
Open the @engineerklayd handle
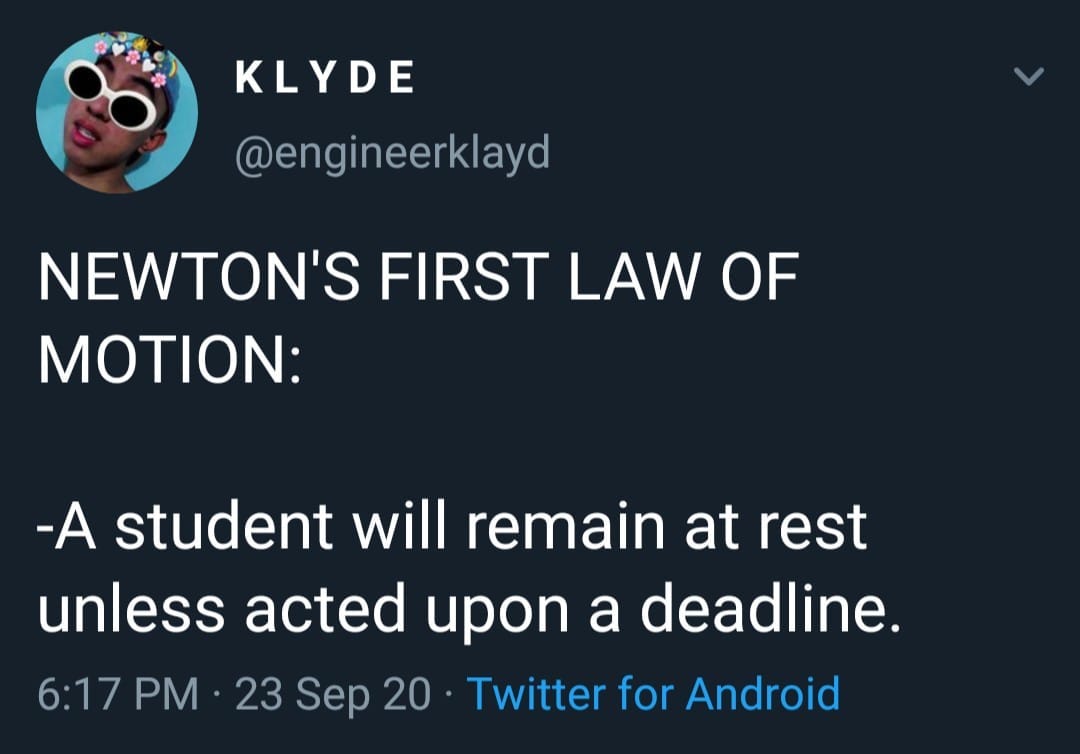click(x=393, y=153)
